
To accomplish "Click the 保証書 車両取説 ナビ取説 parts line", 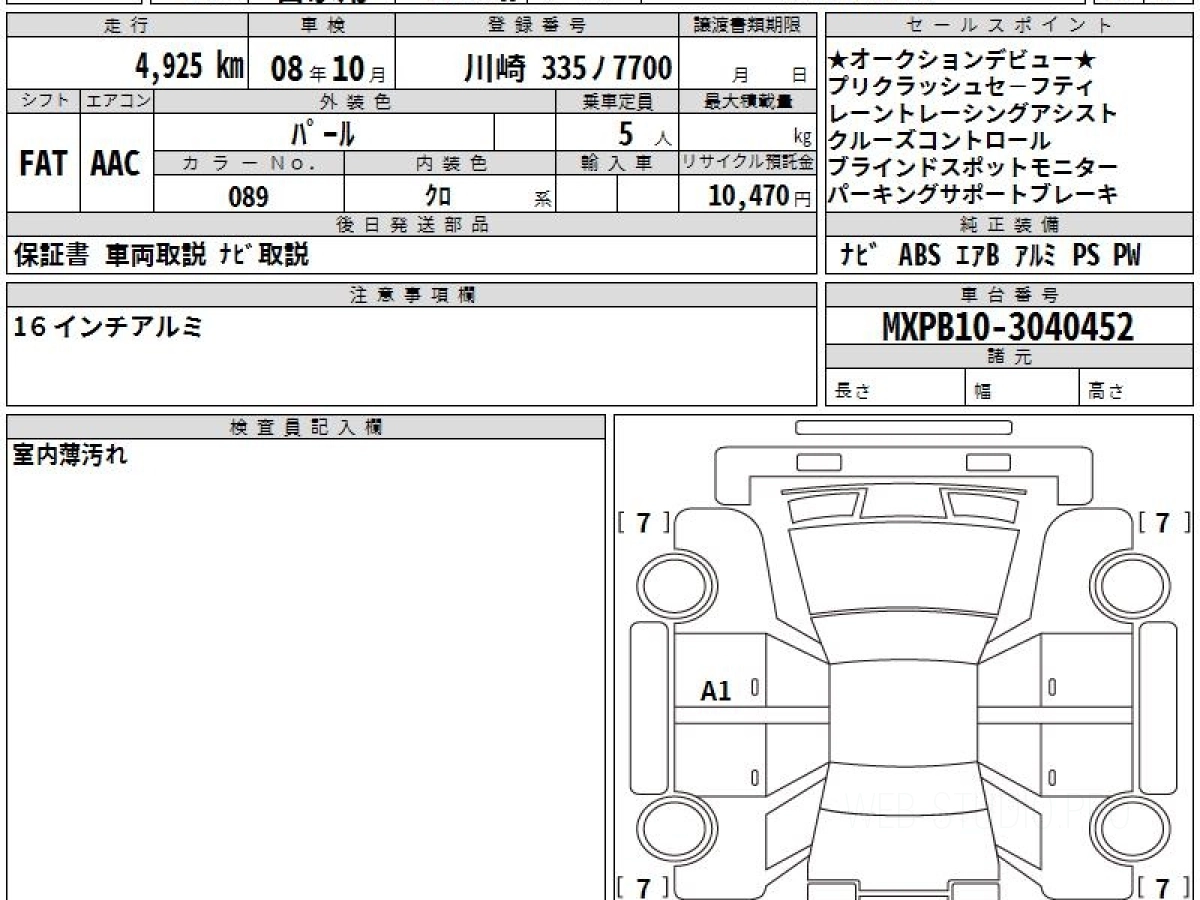I will point(162,256).
